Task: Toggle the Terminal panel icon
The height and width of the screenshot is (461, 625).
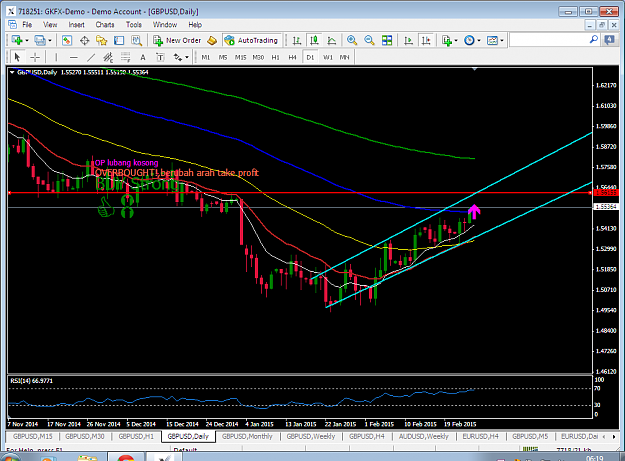Action: (x=119, y=40)
